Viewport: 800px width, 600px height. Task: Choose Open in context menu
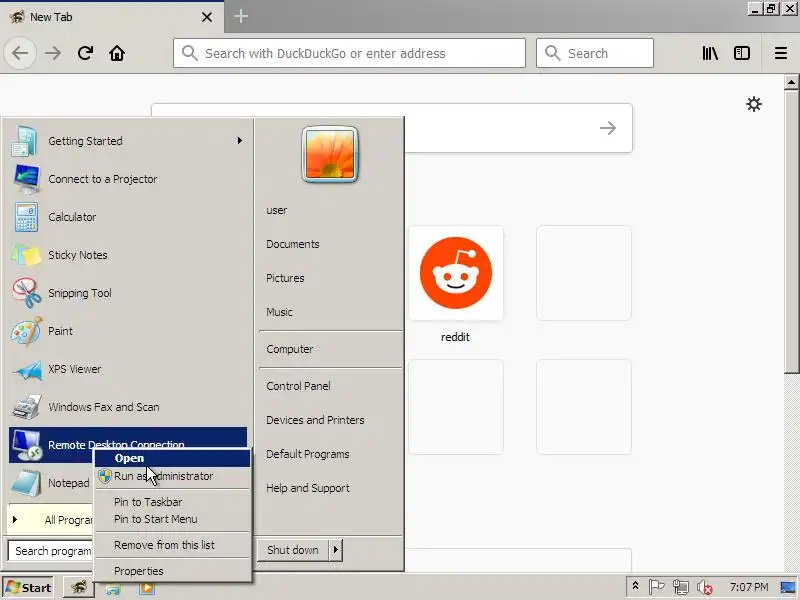(x=172, y=458)
